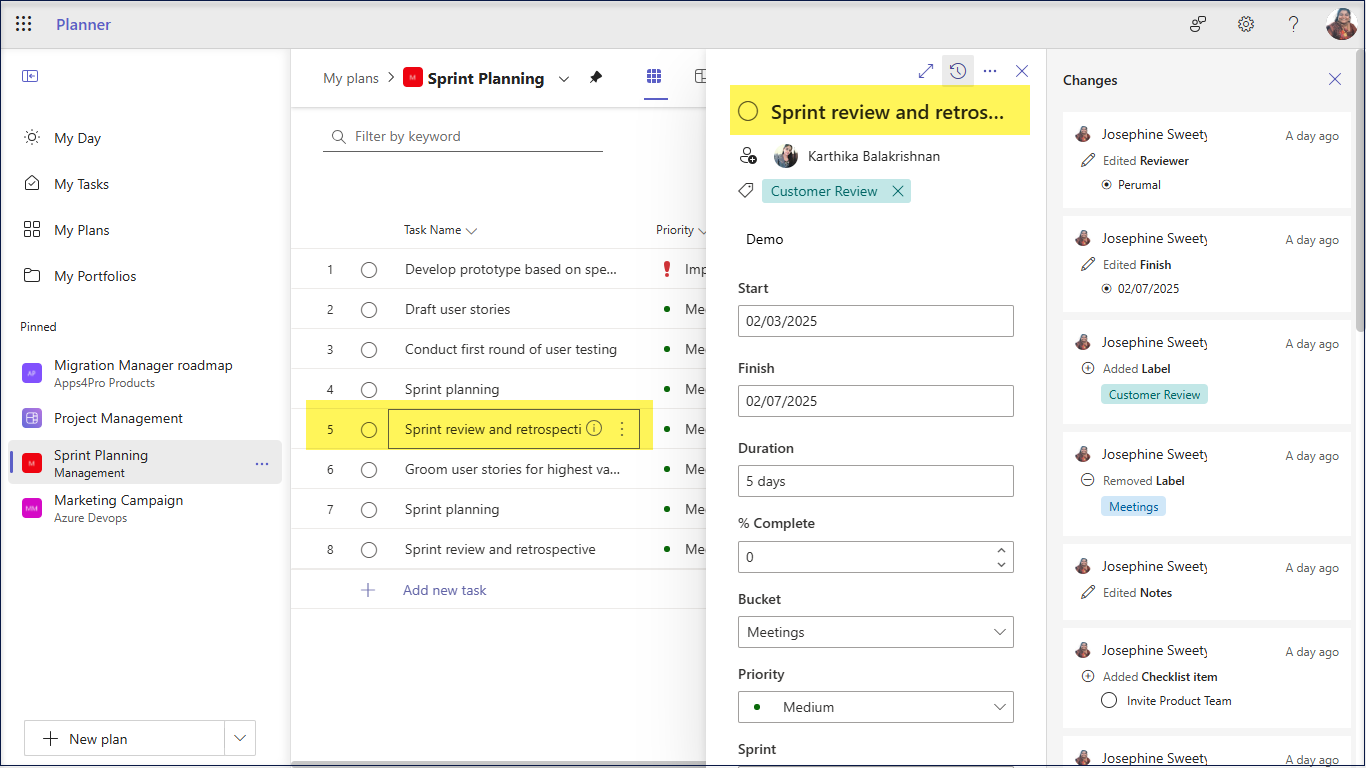Viewport: 1366px width, 768px height.
Task: Open My Tasks in the sidebar
Action: [x=81, y=184]
